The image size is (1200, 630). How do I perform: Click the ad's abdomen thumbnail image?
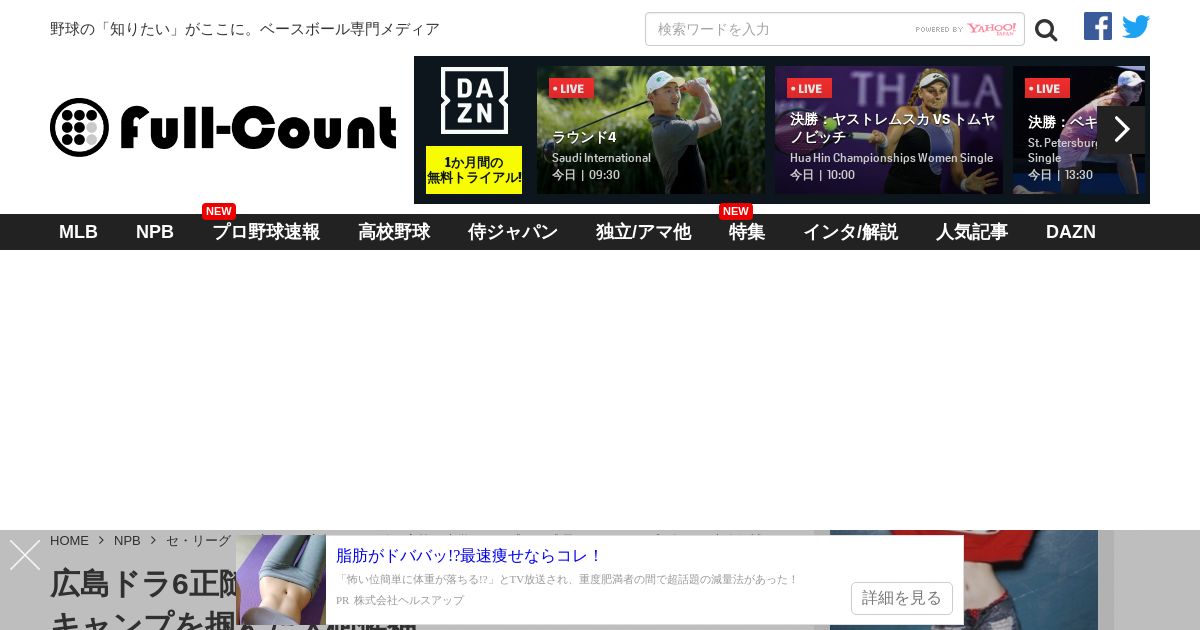[x=281, y=580]
